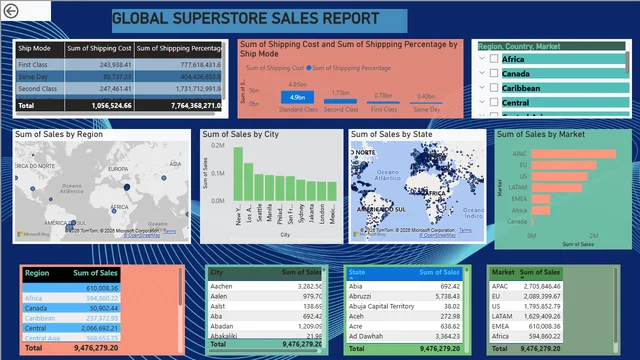Select the APAC row in Market table
Viewport: 640px width, 360px height.
526,286
